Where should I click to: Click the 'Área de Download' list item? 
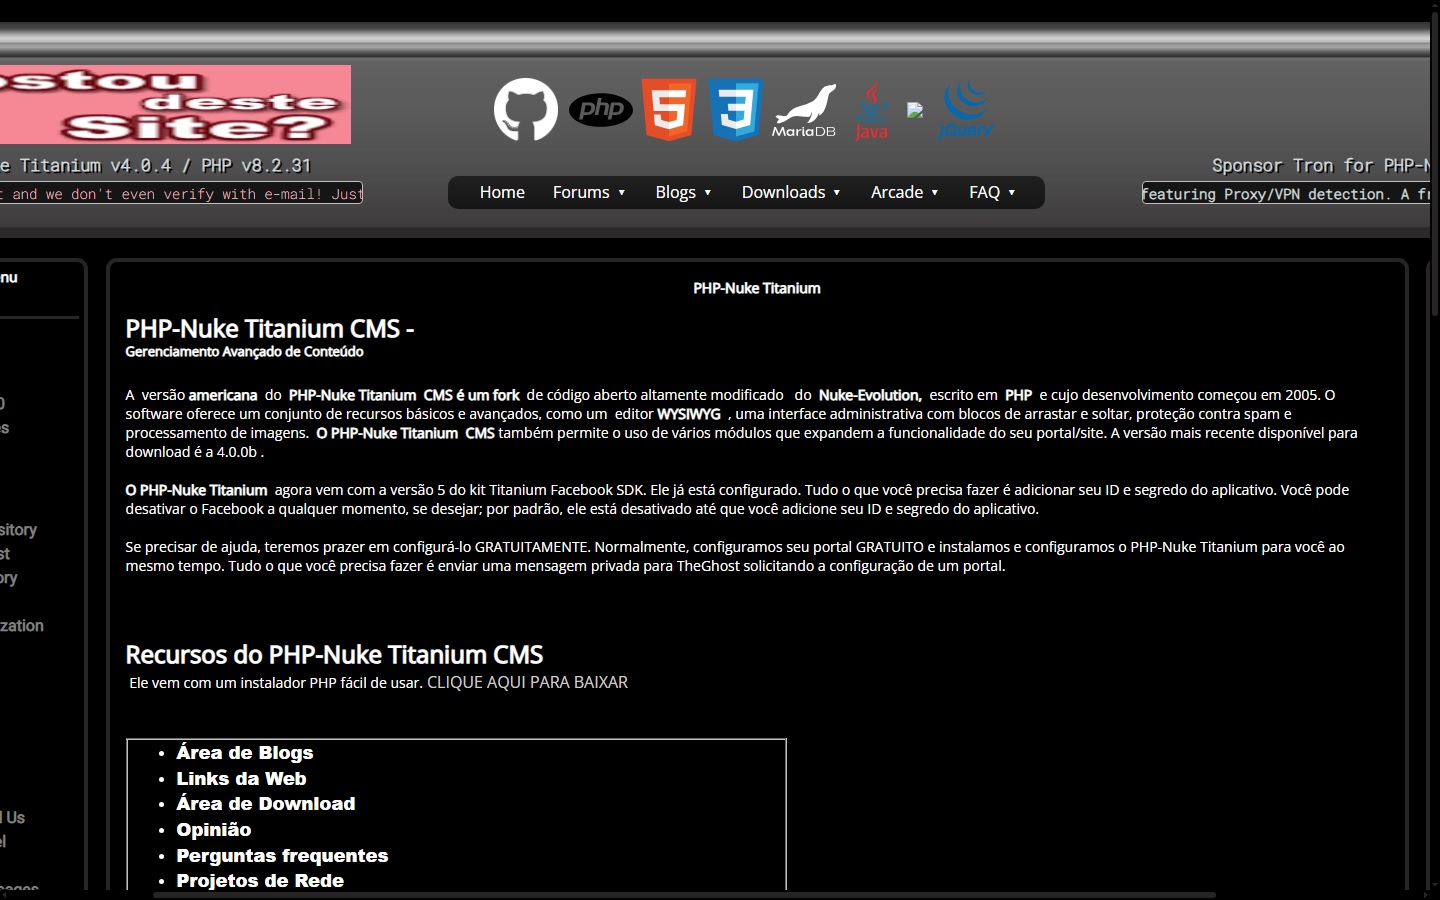tap(266, 803)
